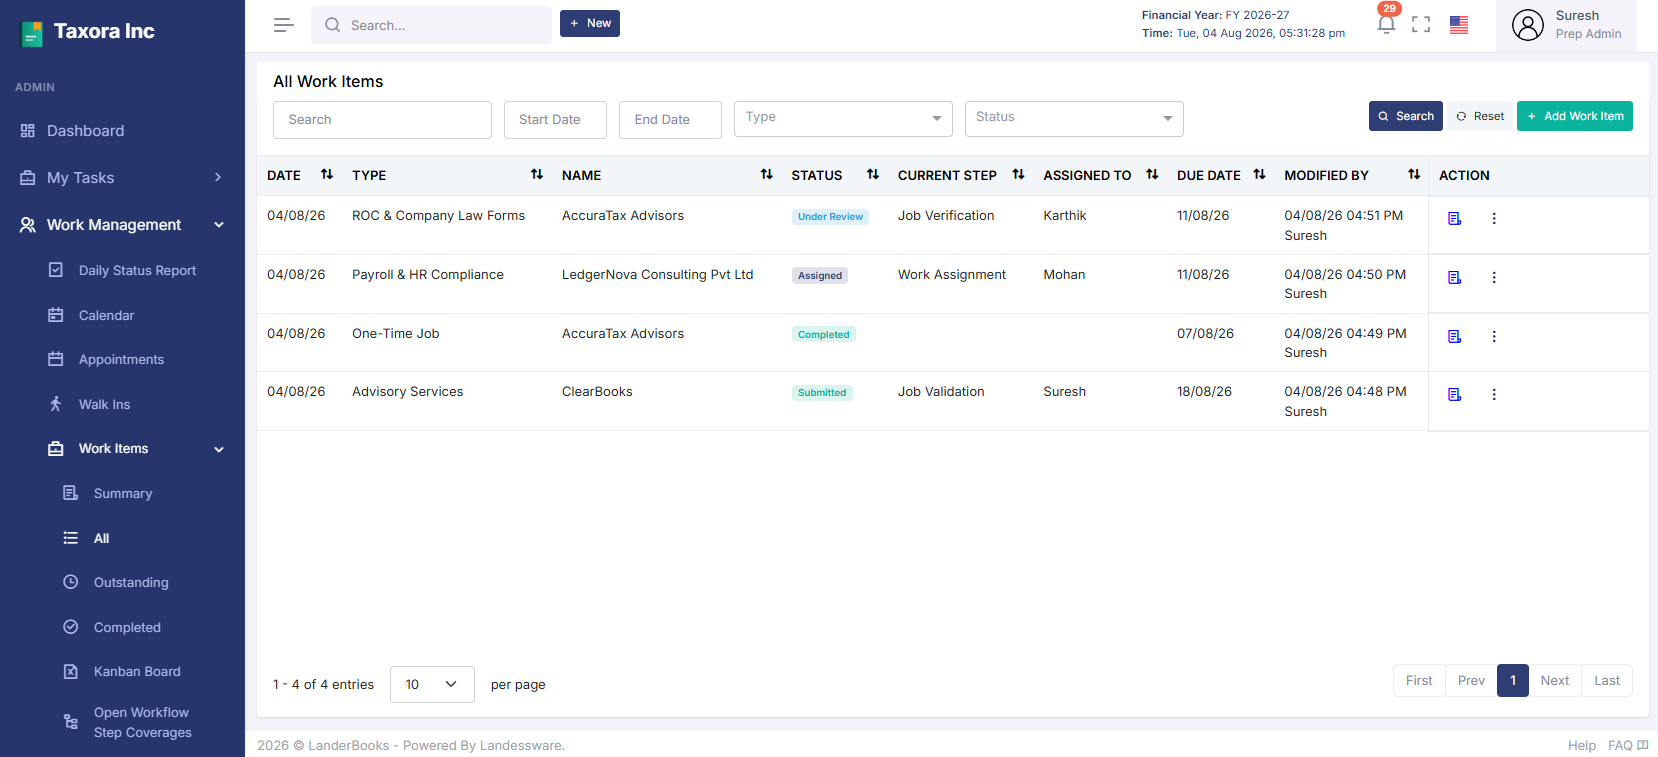Image resolution: width=1658 pixels, height=757 pixels.
Task: Click the Job Validation current step cell
Action: [941, 391]
